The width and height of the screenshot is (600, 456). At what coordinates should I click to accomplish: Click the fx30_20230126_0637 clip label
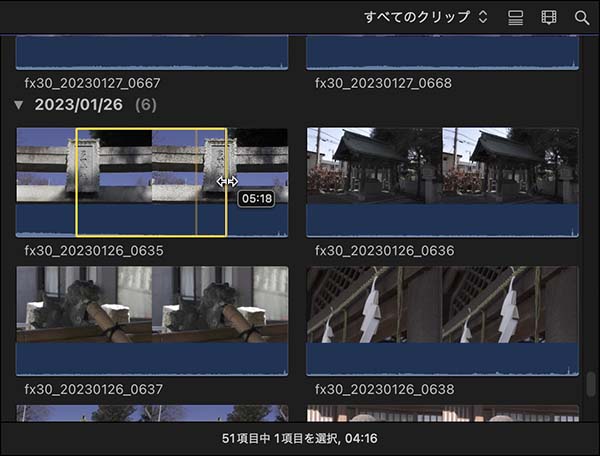pyautogui.click(x=94, y=389)
